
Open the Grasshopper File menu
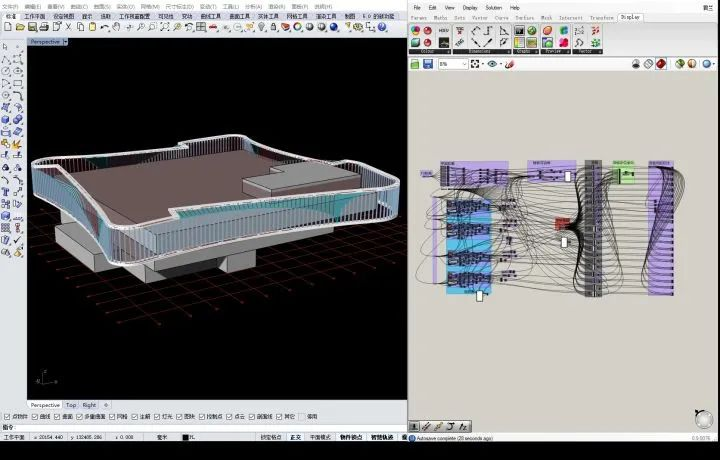coord(417,8)
